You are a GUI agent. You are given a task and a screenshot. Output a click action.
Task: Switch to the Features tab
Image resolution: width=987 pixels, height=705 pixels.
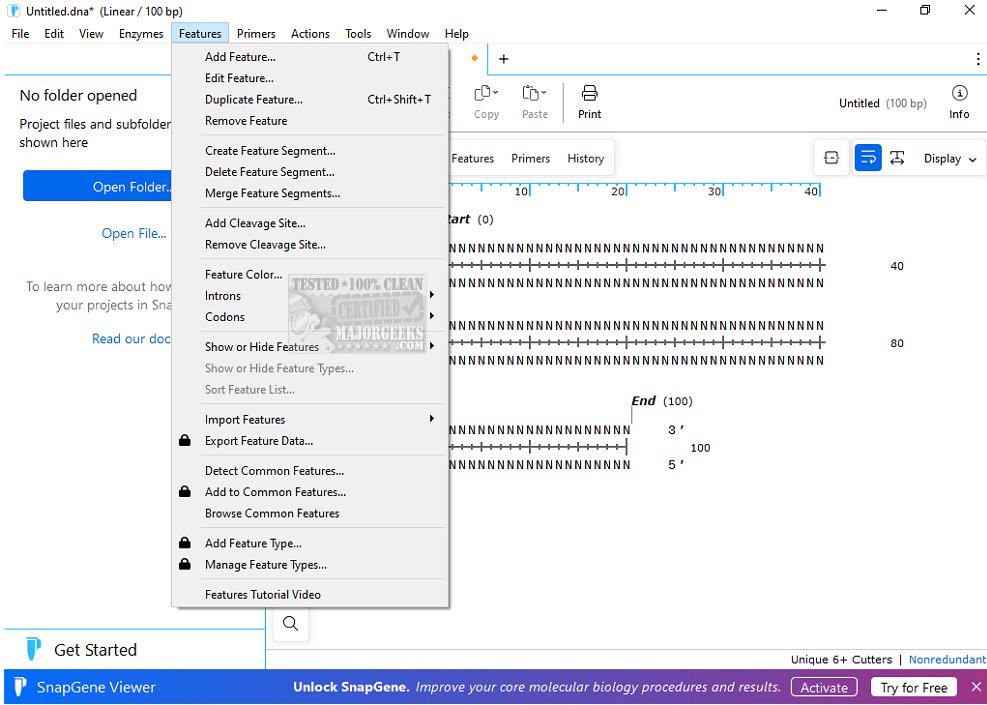click(473, 159)
